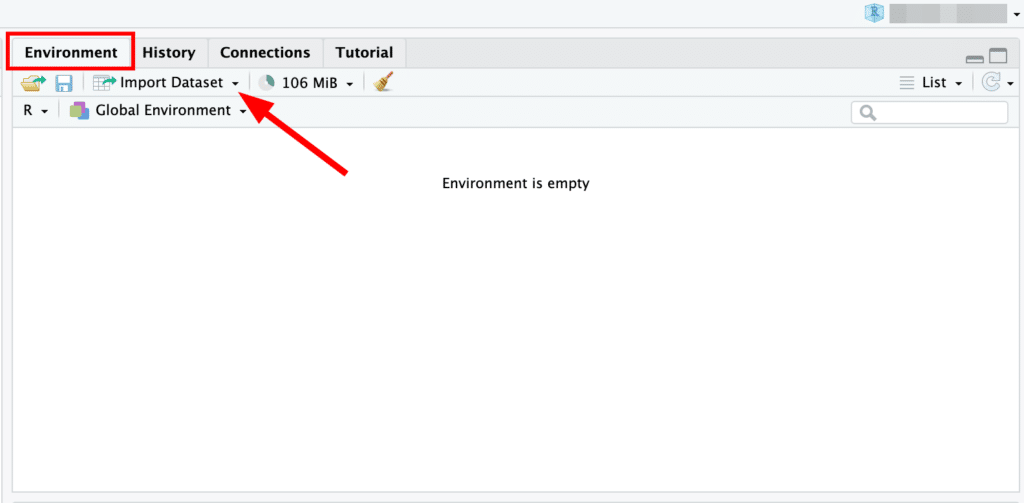
Task: Click the 106 MiB memory usage label
Action: pyautogui.click(x=309, y=83)
